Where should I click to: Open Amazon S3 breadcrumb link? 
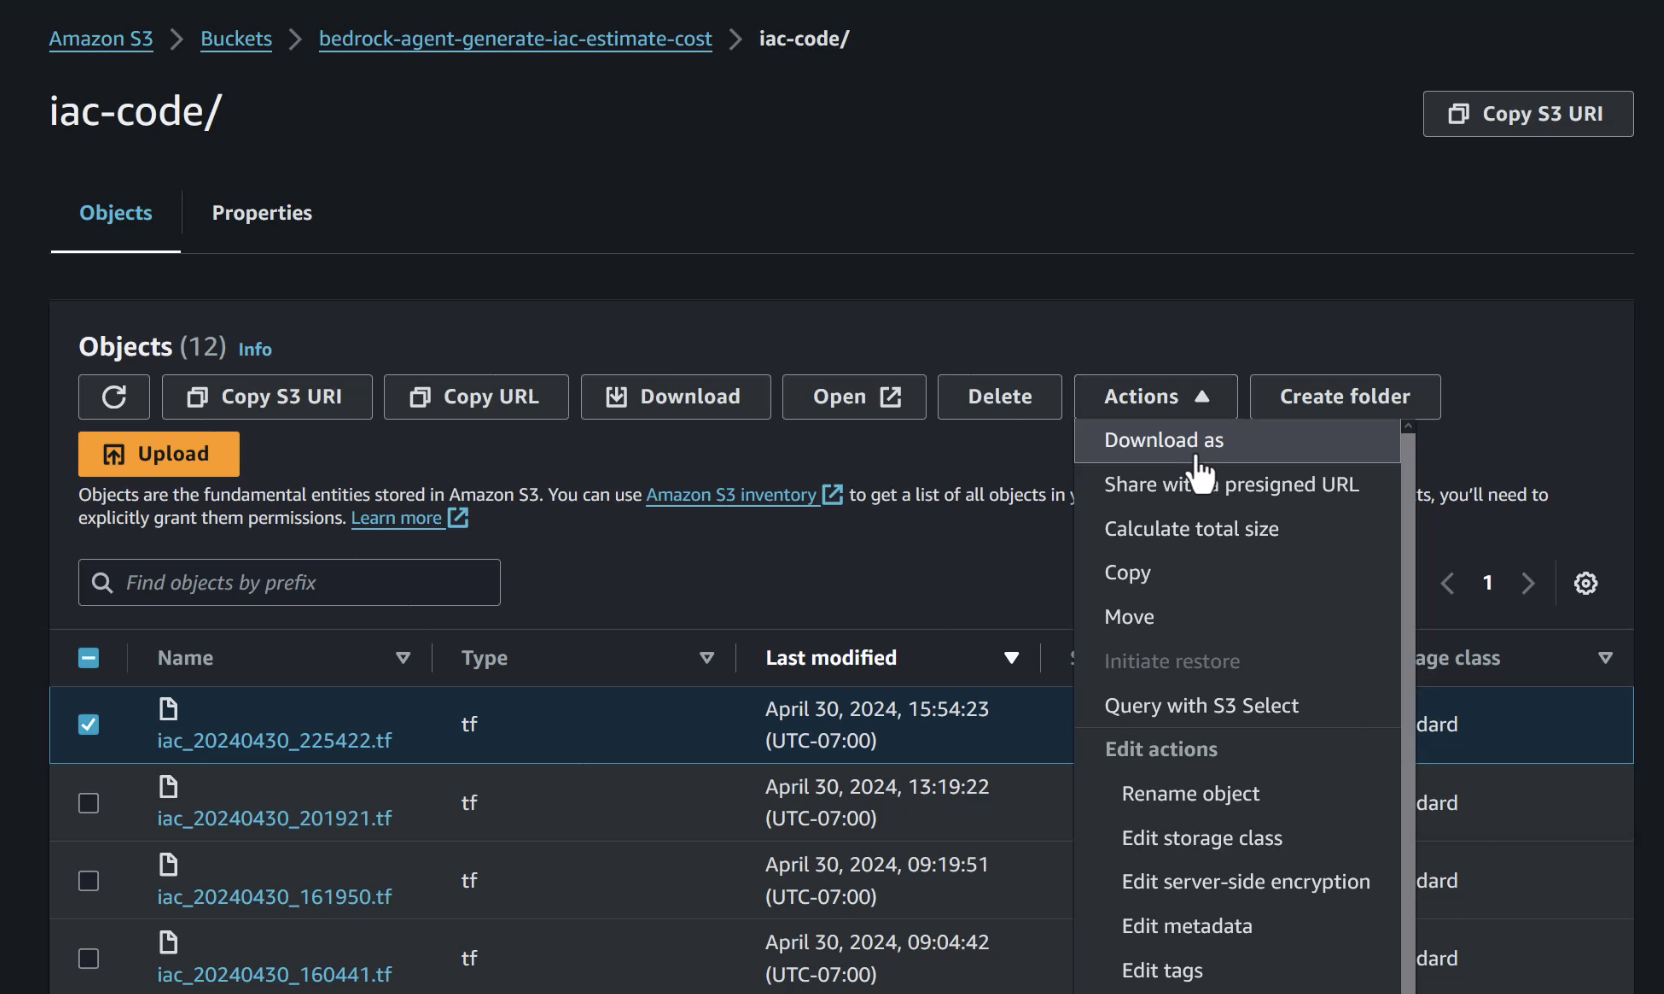[x=101, y=39]
